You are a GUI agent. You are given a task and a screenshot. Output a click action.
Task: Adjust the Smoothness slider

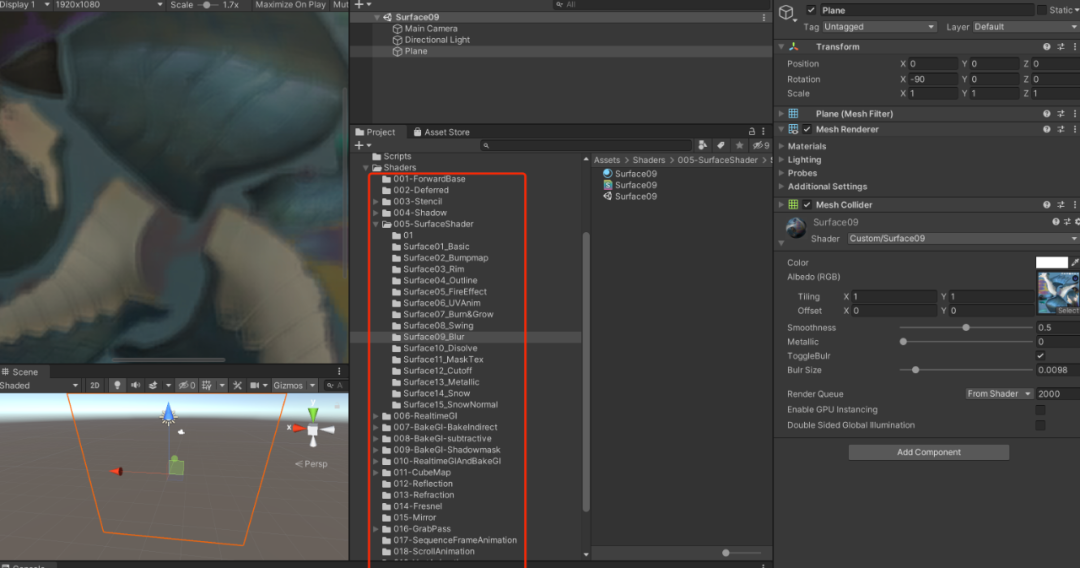pyautogui.click(x=966, y=328)
